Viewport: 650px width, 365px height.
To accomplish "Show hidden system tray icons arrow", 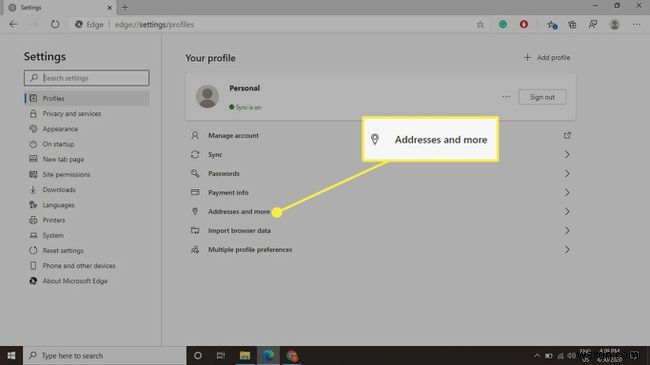I will coord(537,355).
